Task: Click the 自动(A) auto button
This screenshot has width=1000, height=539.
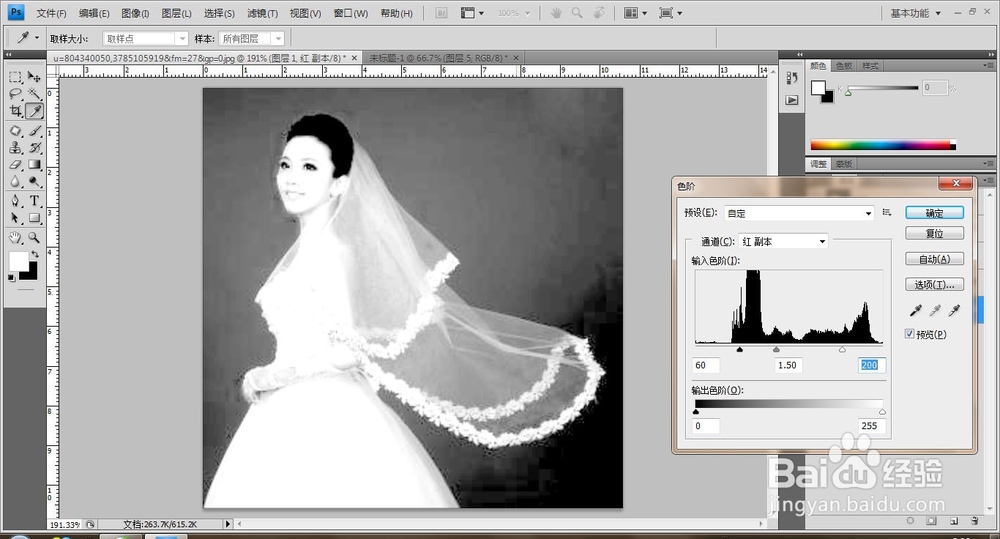Action: coord(934,259)
